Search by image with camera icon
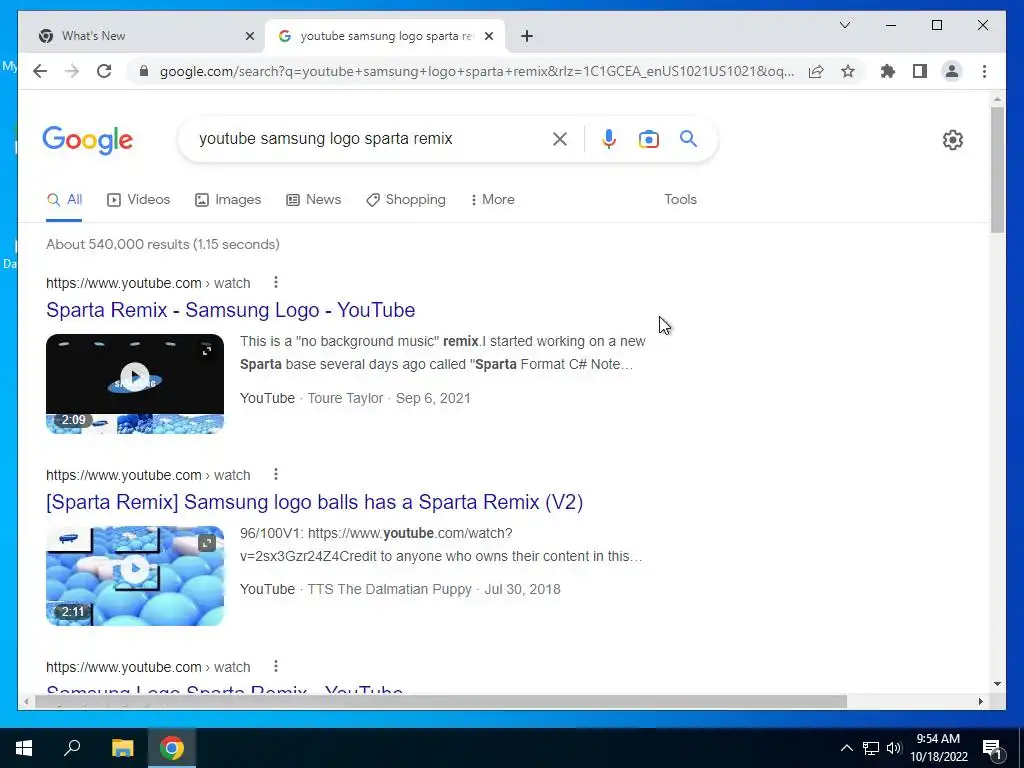 point(648,139)
